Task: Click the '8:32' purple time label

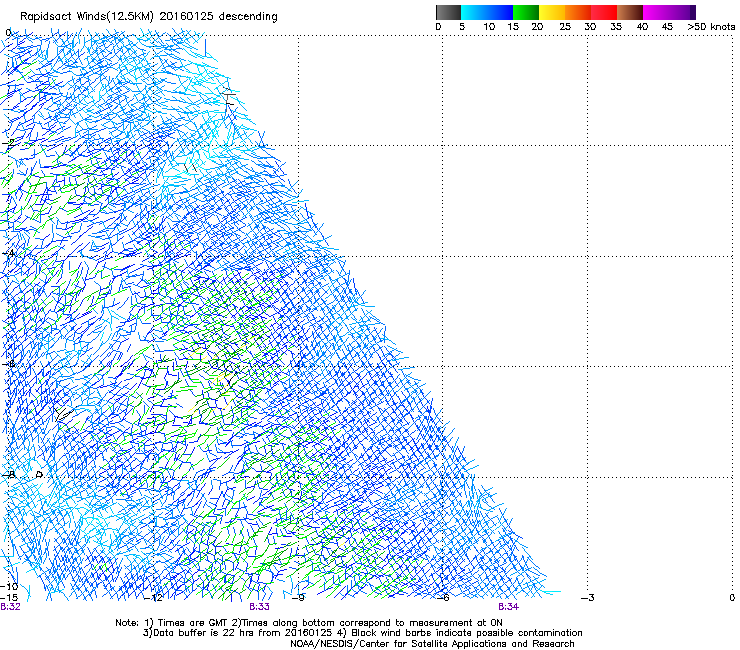Action: click(10, 607)
